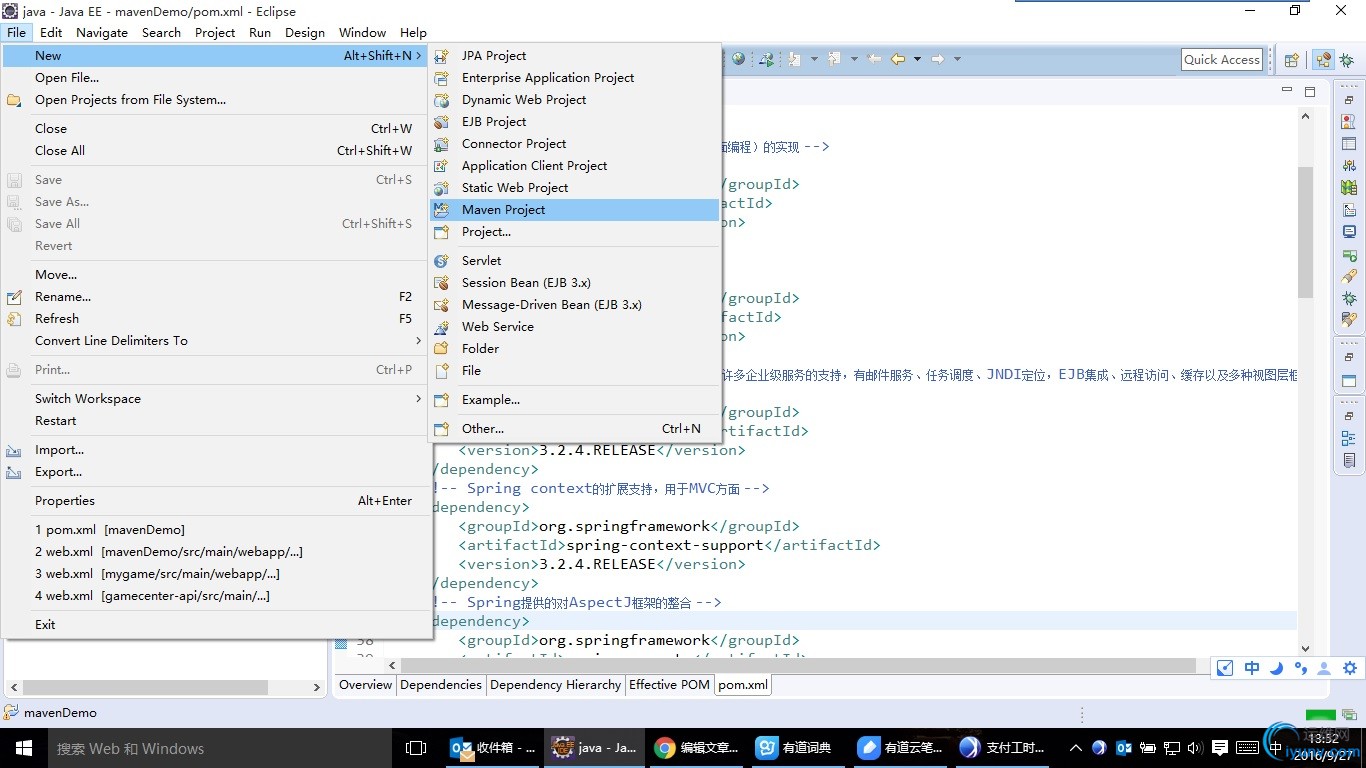Select JPA Project in the New submenu
This screenshot has width=1366, height=768.
click(x=574, y=55)
